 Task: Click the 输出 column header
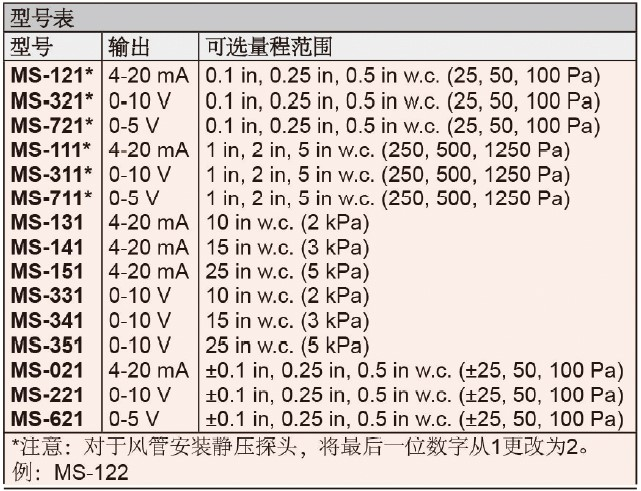click(129, 47)
